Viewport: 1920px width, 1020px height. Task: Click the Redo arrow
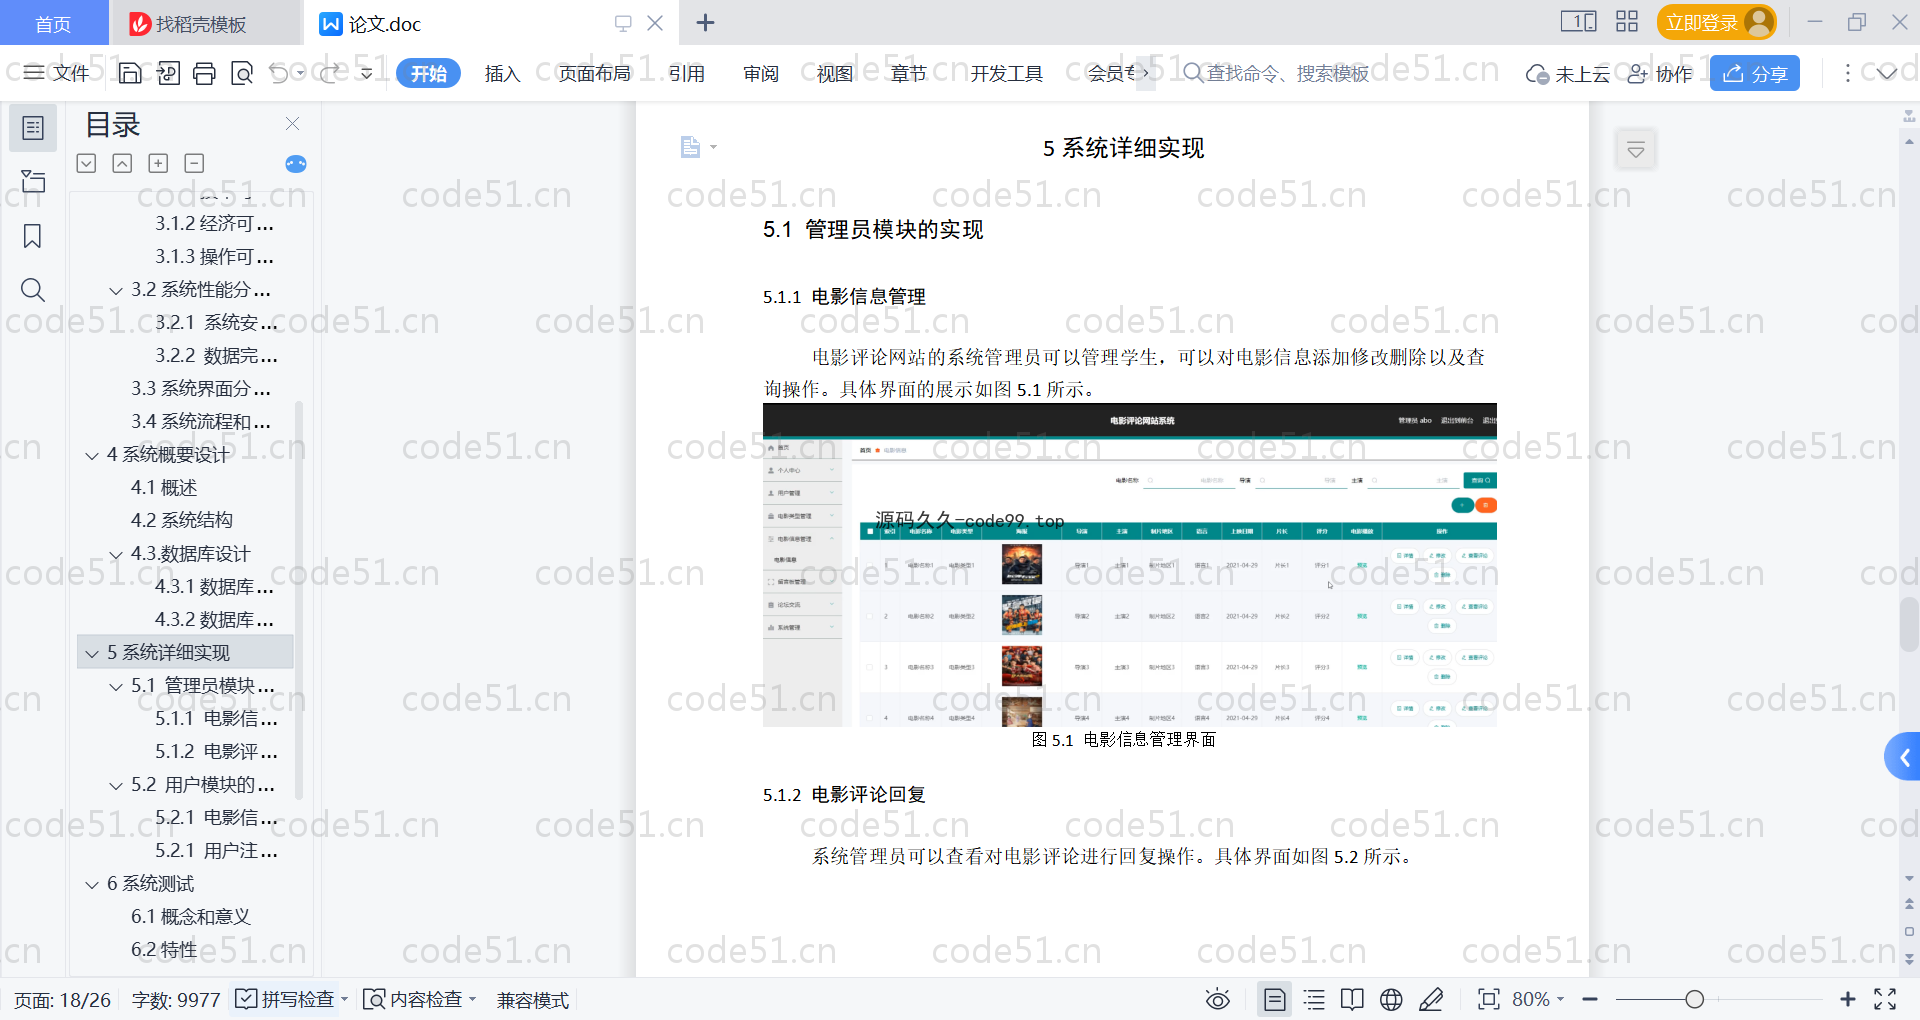click(x=330, y=73)
